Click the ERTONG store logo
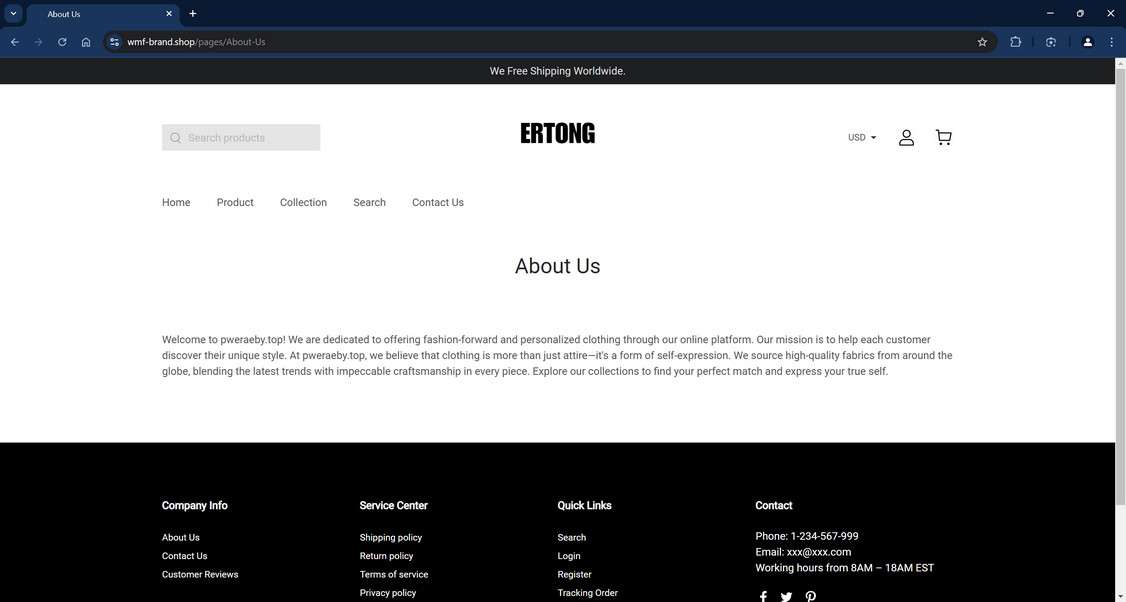Screen dimensions: 1126x602 (557, 134)
